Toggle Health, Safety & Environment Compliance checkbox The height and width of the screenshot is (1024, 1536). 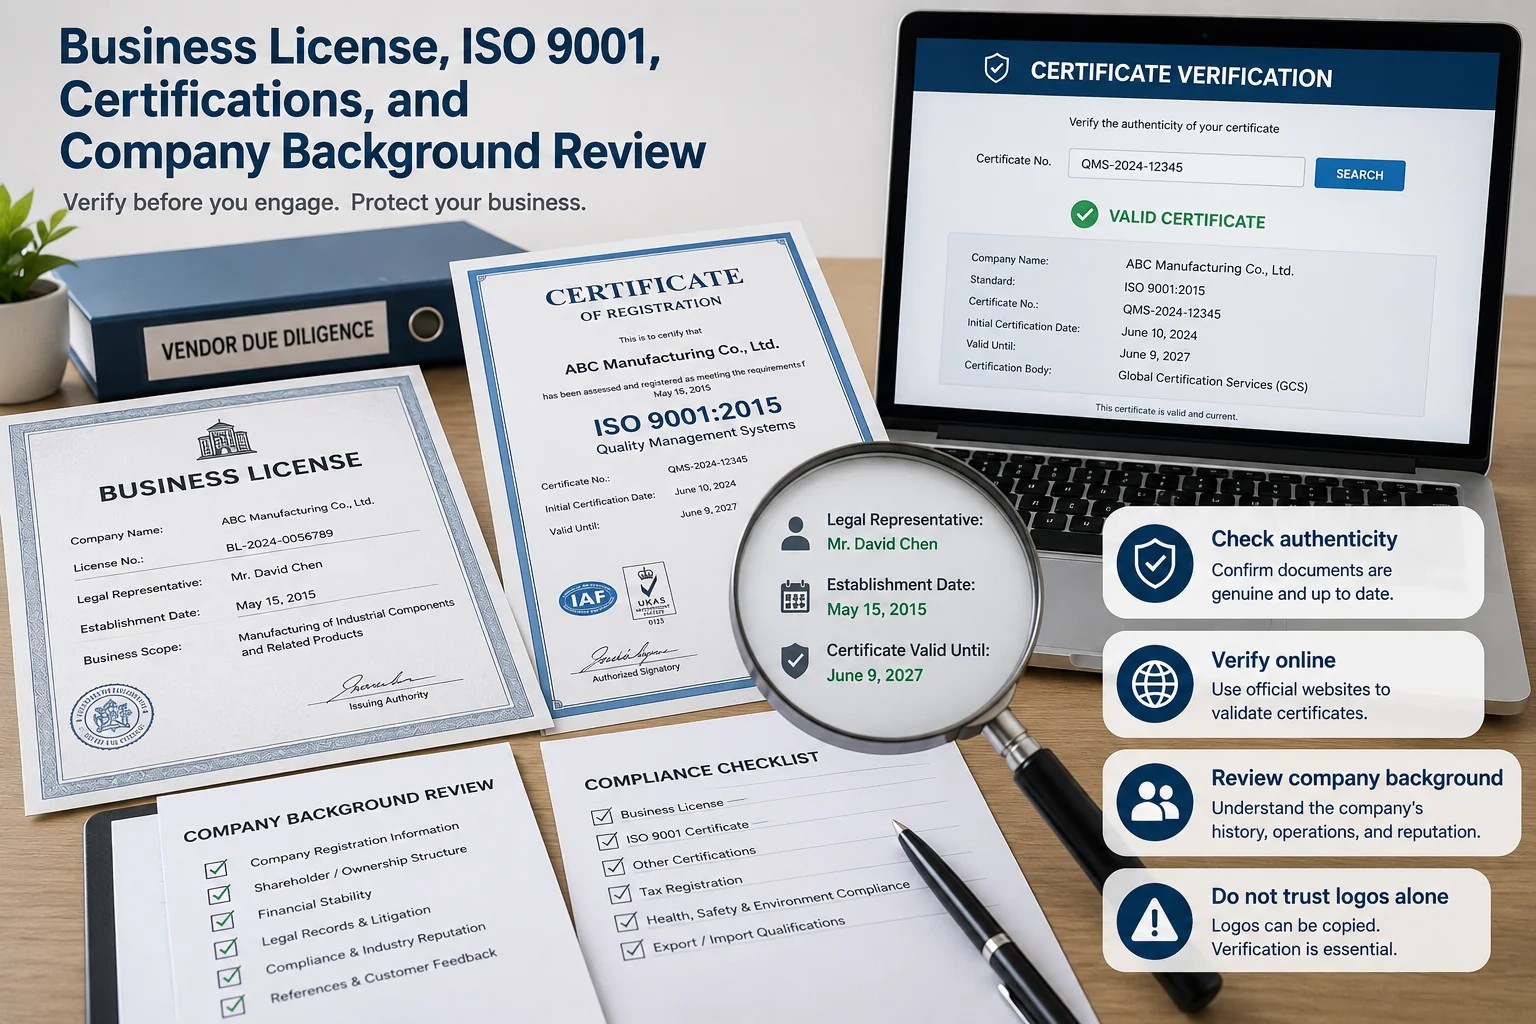[x=627, y=922]
